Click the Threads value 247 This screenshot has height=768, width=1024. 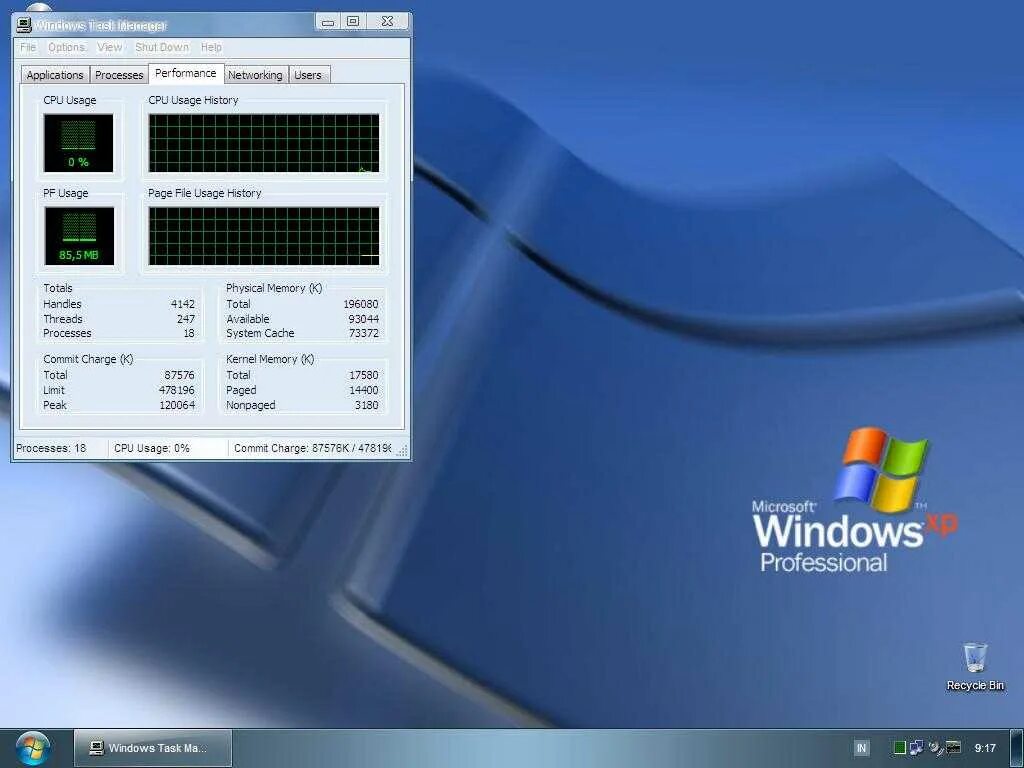tap(185, 319)
